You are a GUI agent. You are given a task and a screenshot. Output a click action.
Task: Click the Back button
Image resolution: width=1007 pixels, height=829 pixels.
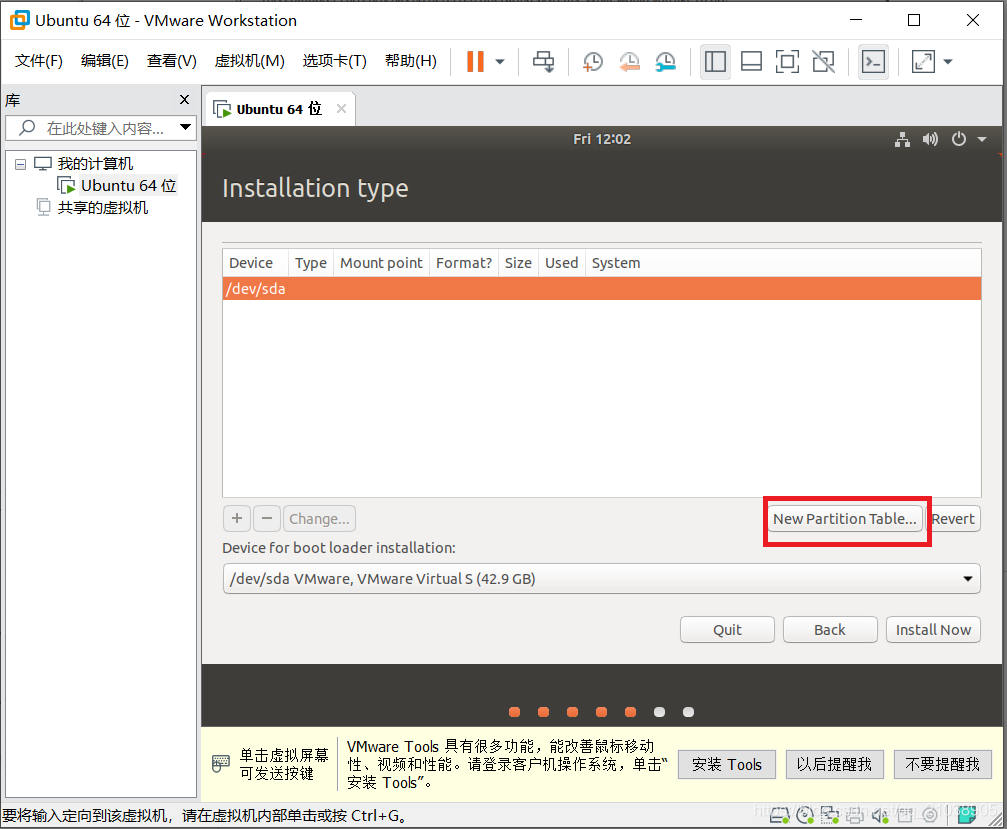pyautogui.click(x=830, y=630)
